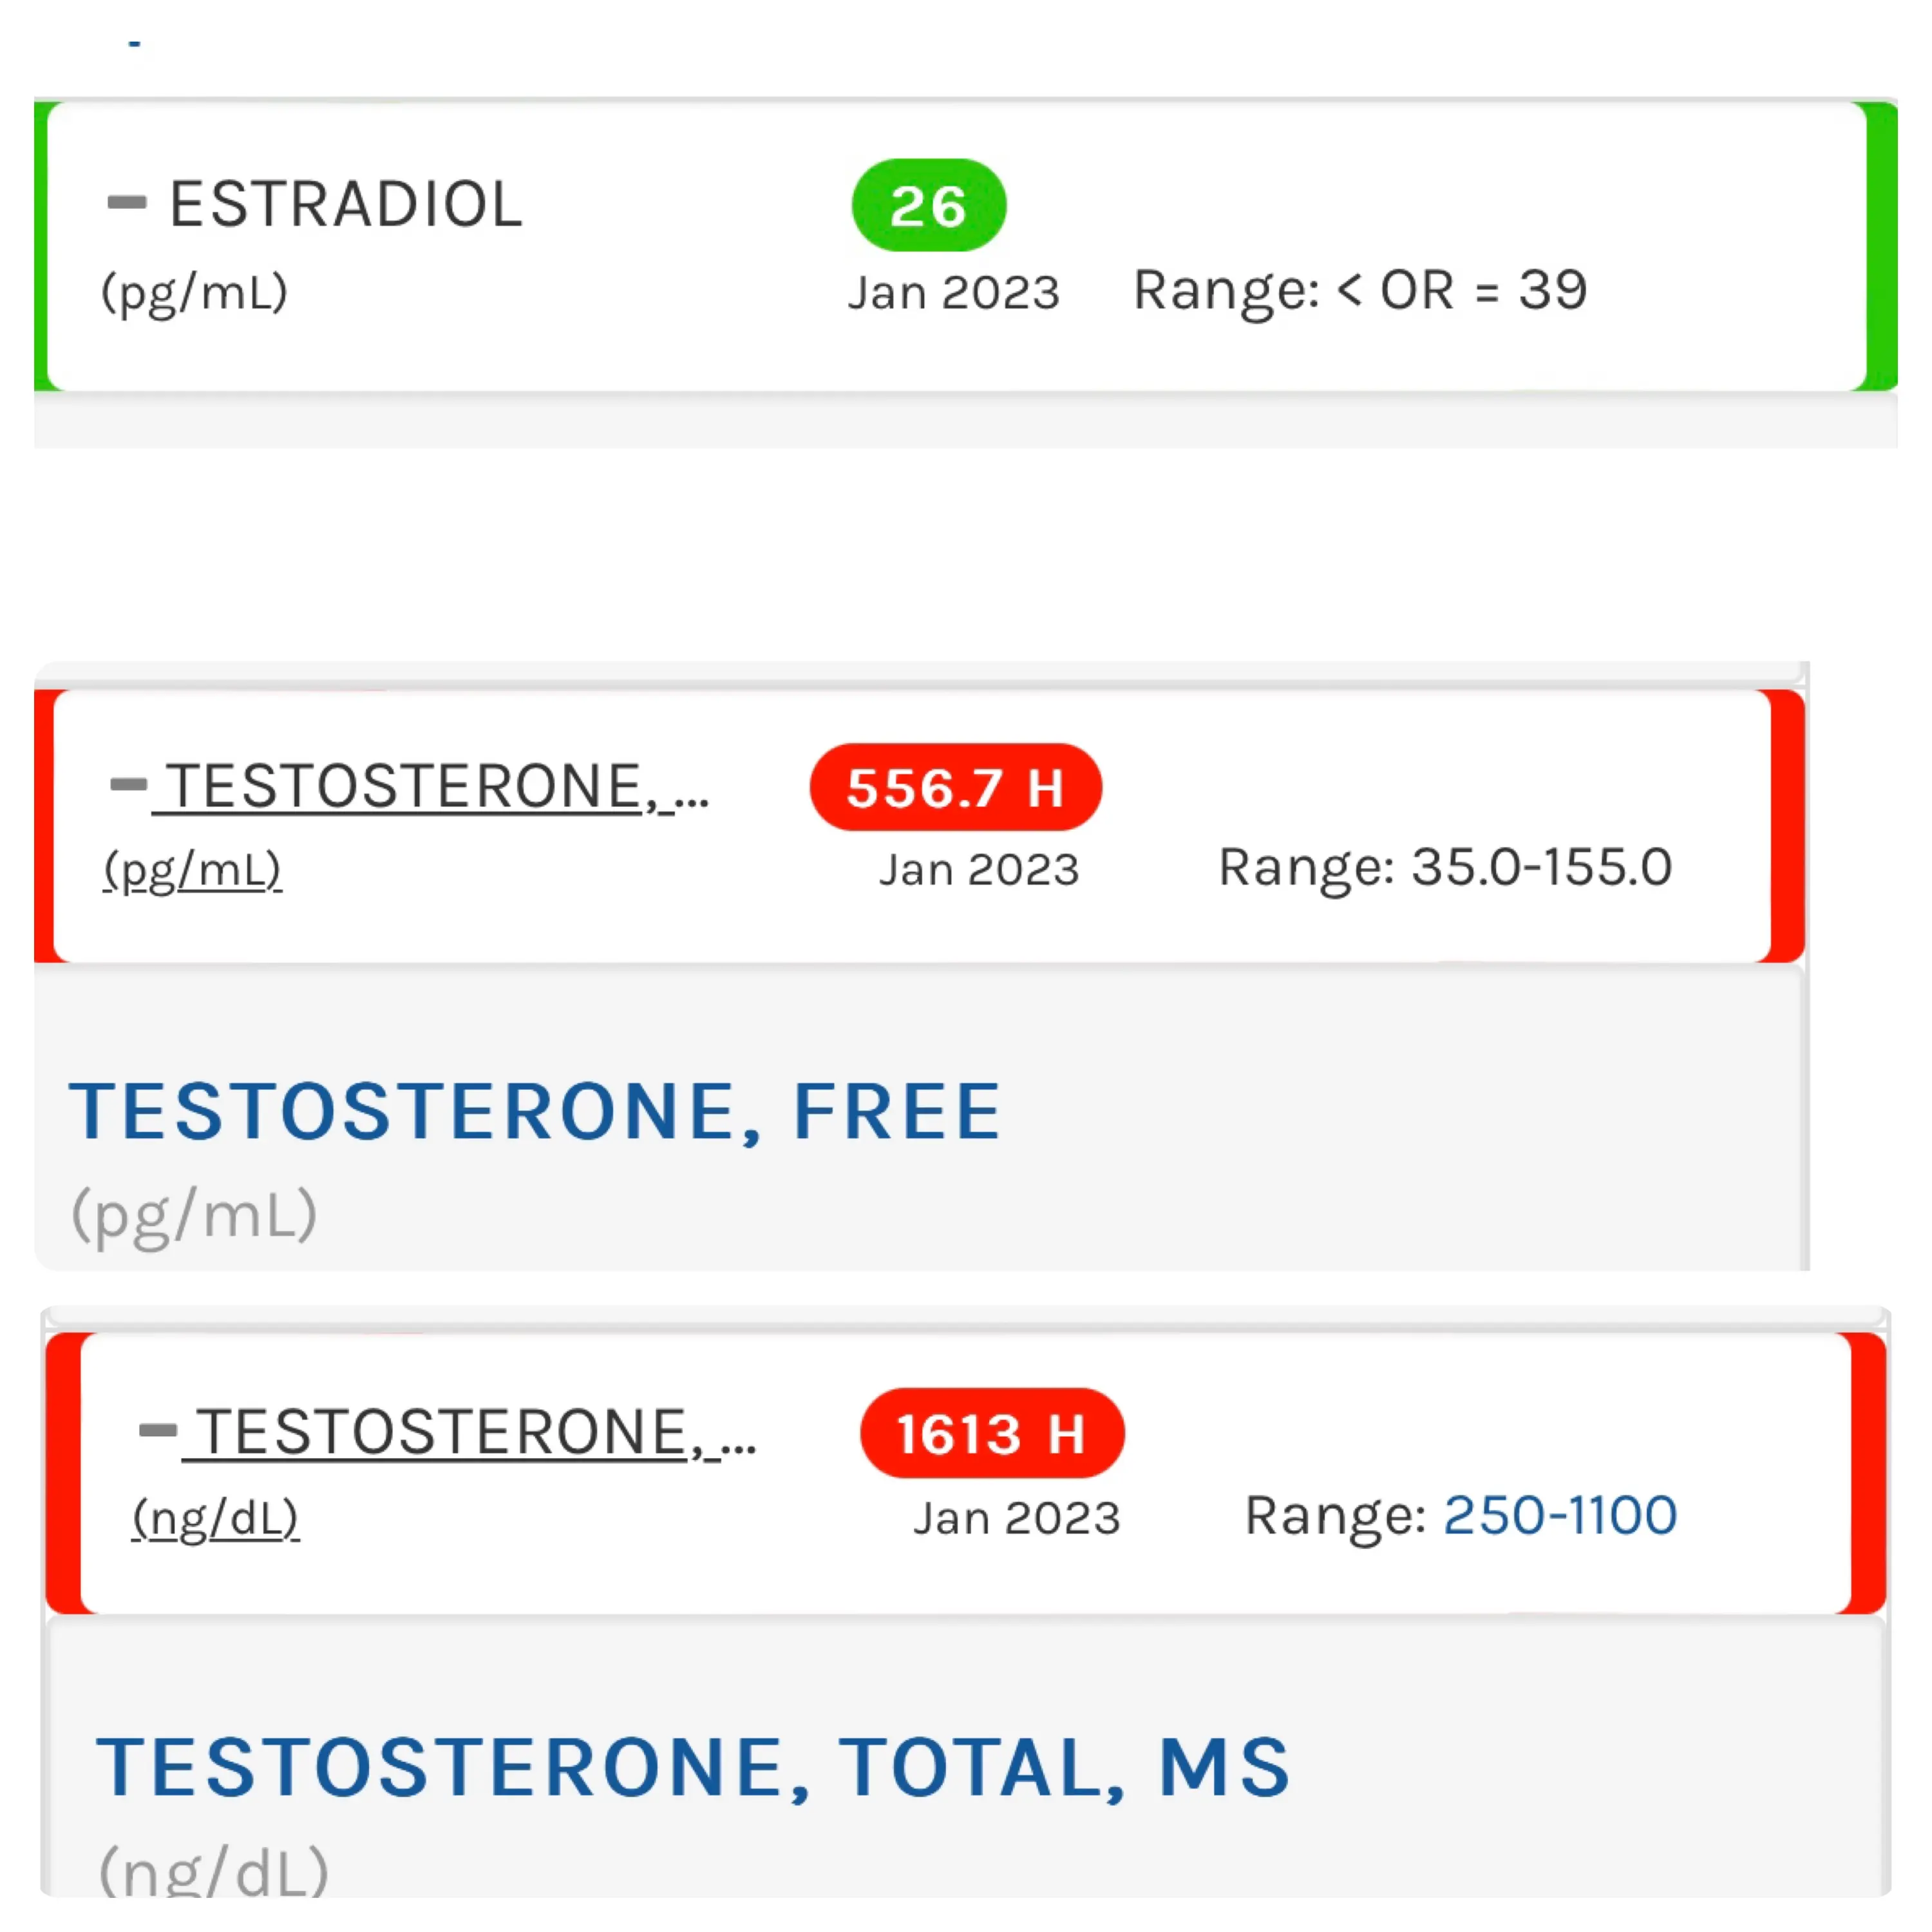Collapse the Estradiol result row
The width and height of the screenshot is (1932, 1932).
tap(127, 203)
